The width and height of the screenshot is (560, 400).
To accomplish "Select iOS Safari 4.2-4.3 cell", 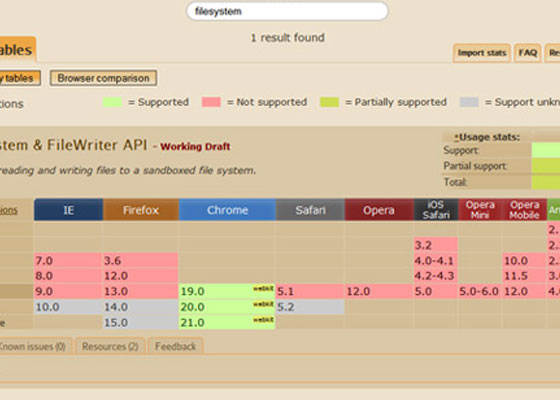I will pyautogui.click(x=436, y=276).
